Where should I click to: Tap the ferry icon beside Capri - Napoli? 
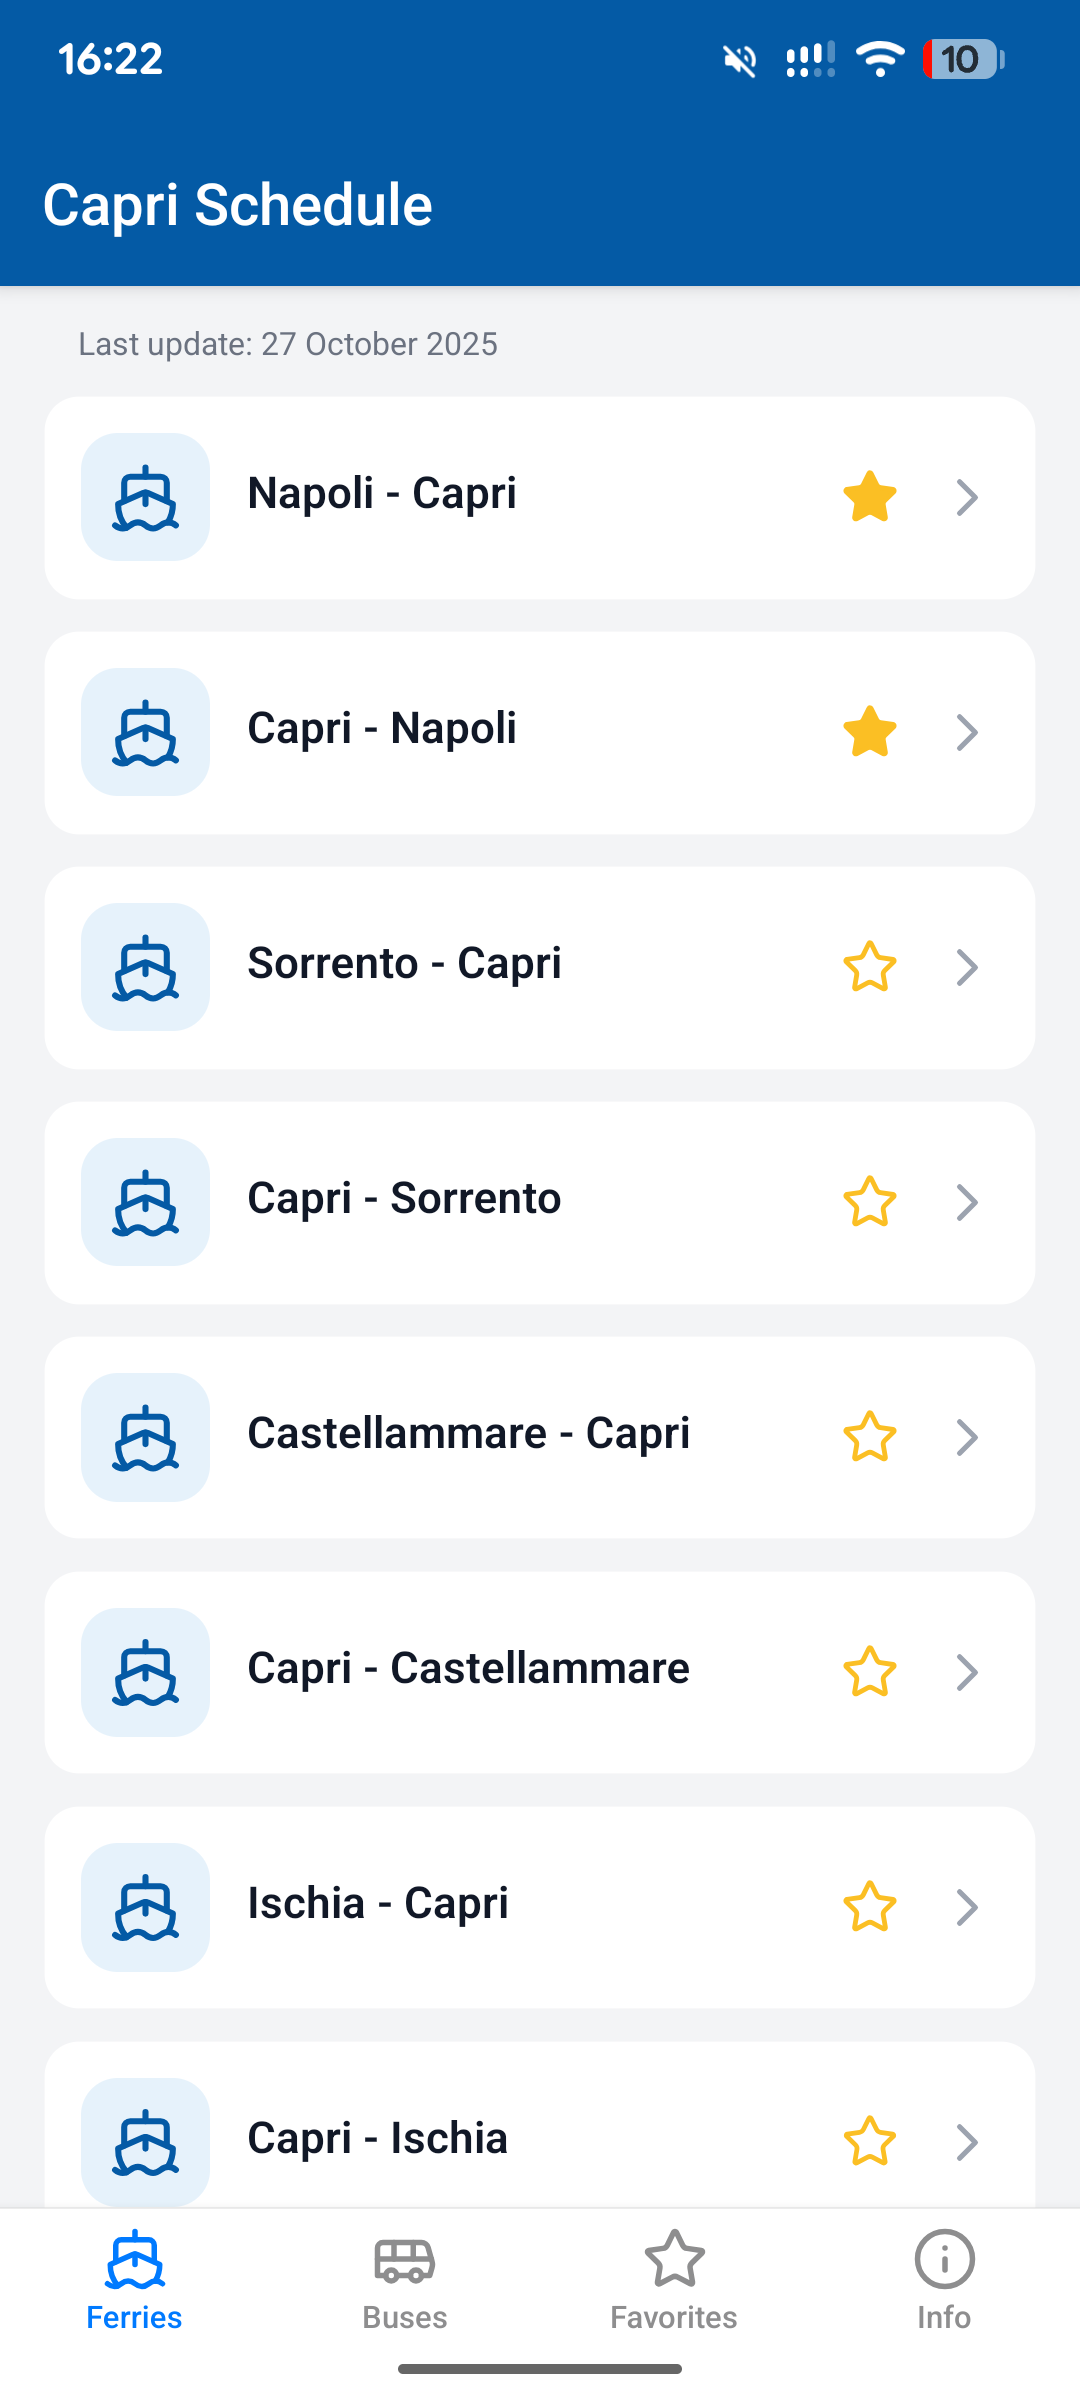[x=145, y=732]
